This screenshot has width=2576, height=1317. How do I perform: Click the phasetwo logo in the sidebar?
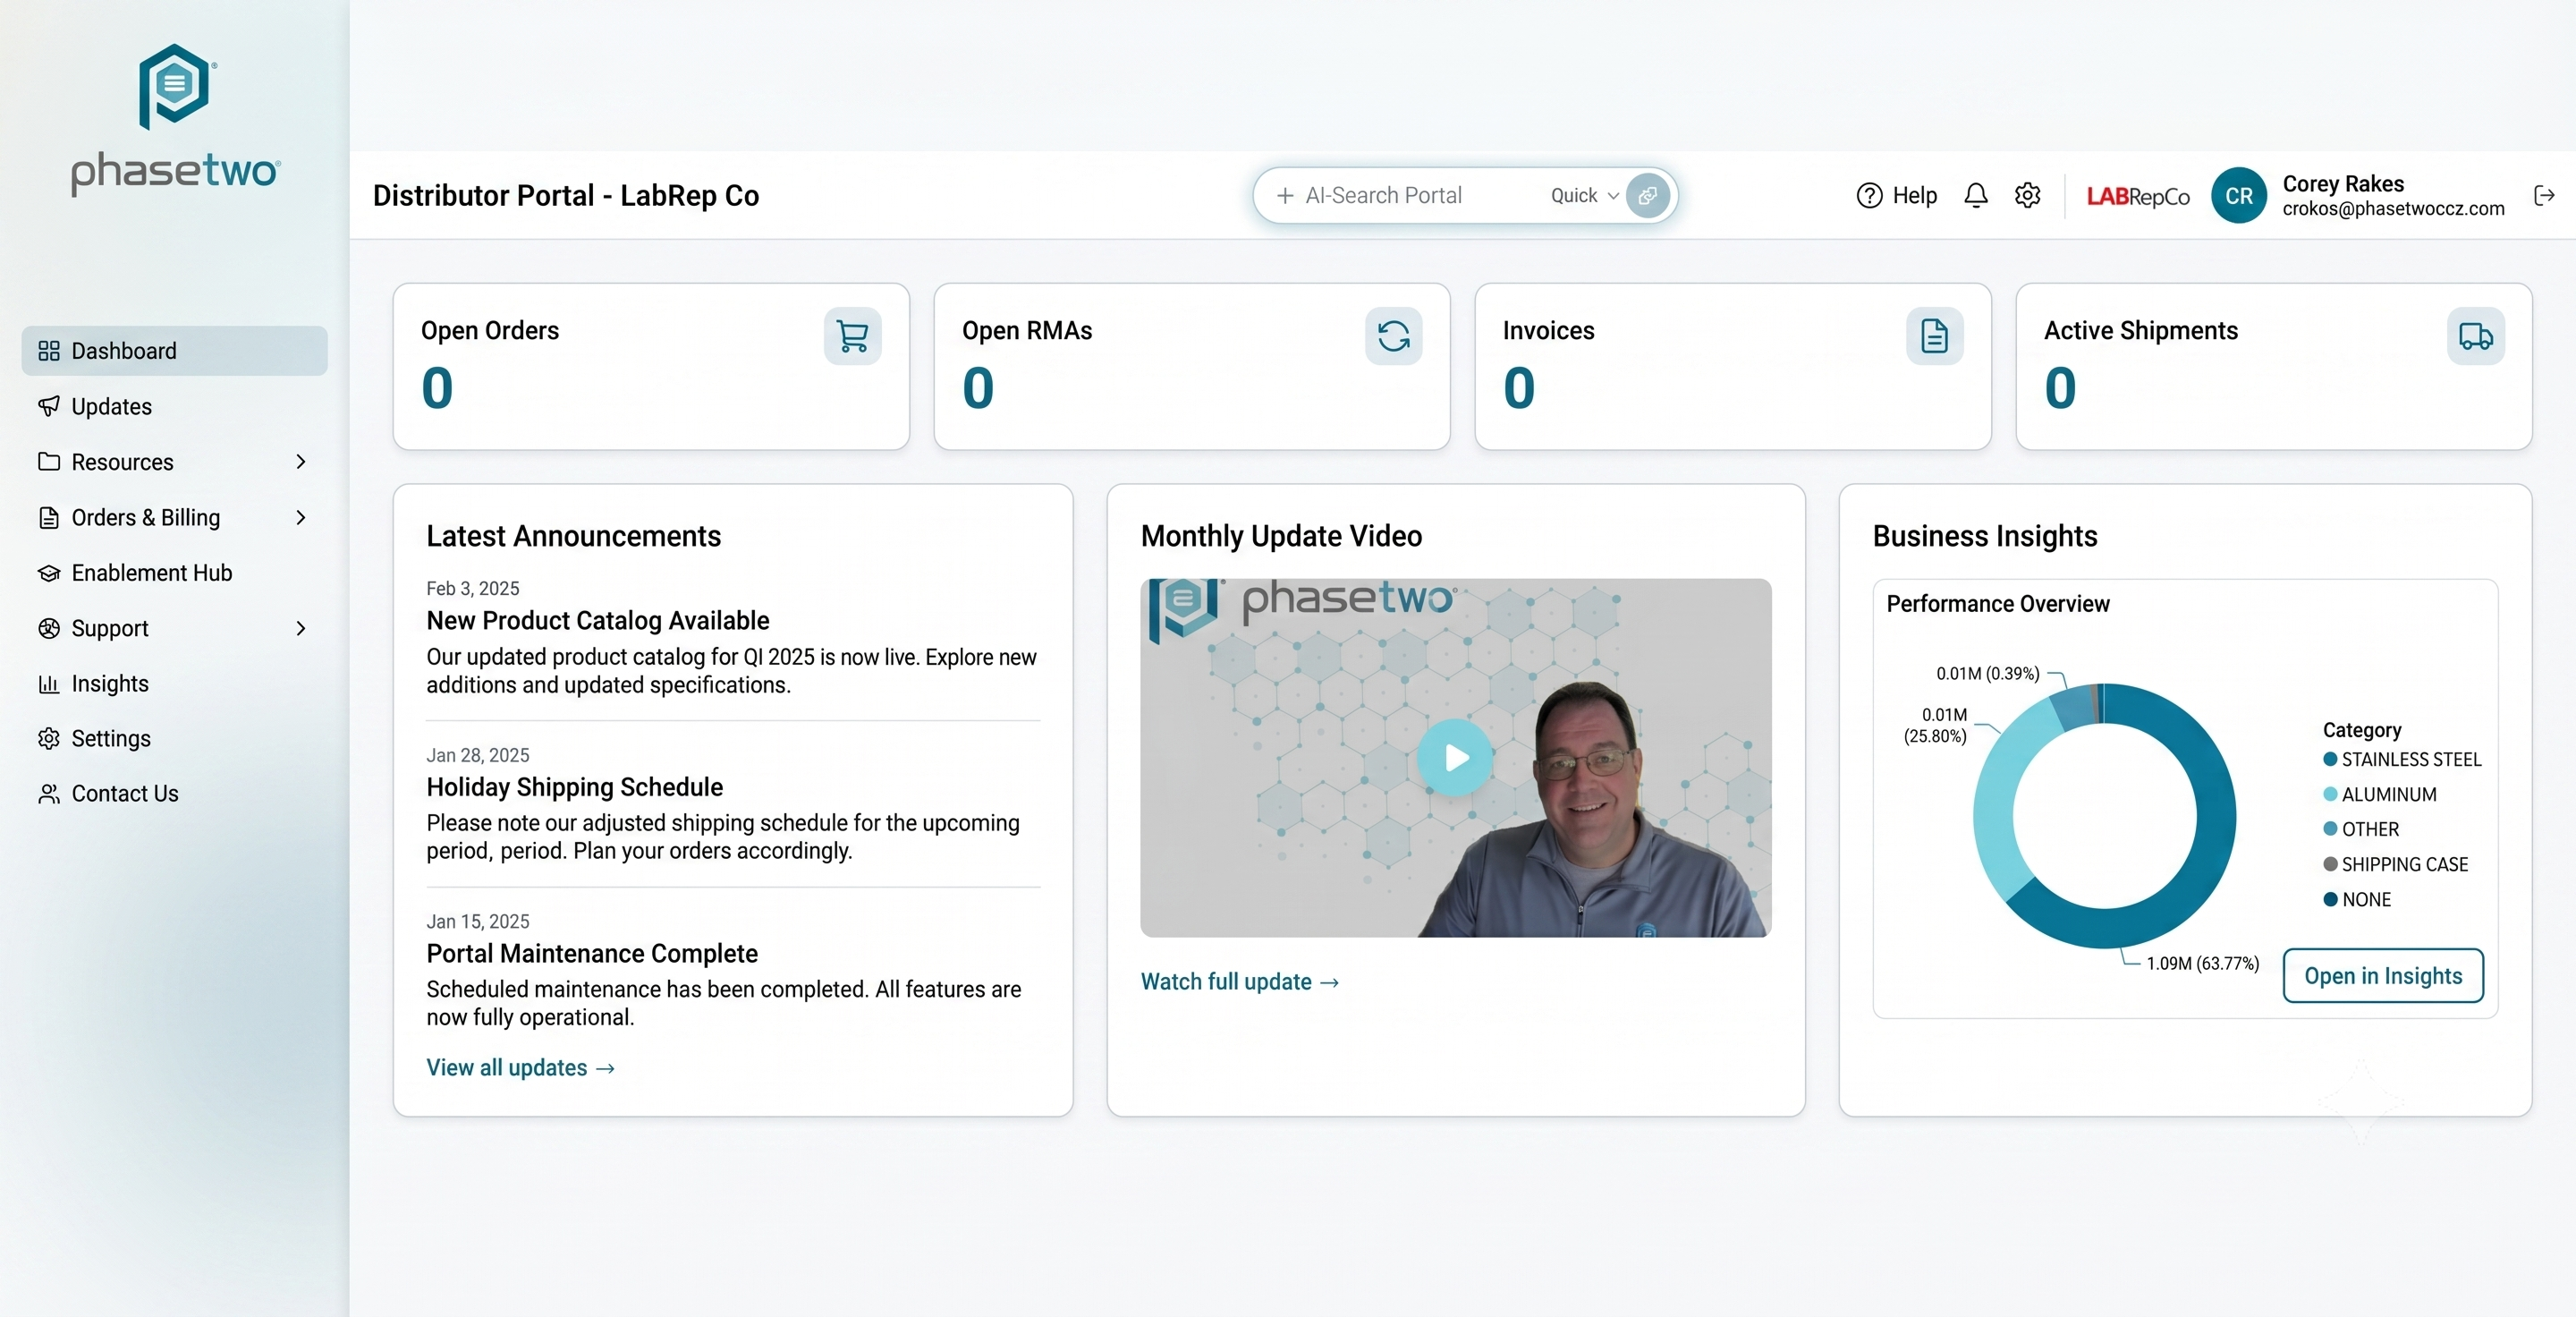[175, 120]
